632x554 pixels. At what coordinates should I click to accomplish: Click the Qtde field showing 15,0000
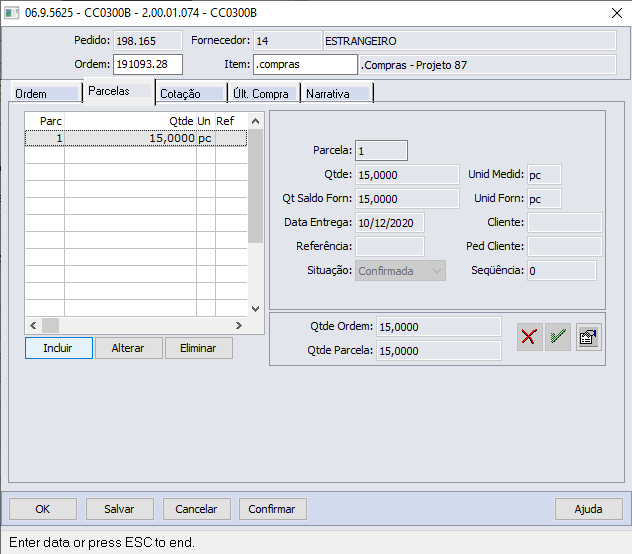[407, 175]
